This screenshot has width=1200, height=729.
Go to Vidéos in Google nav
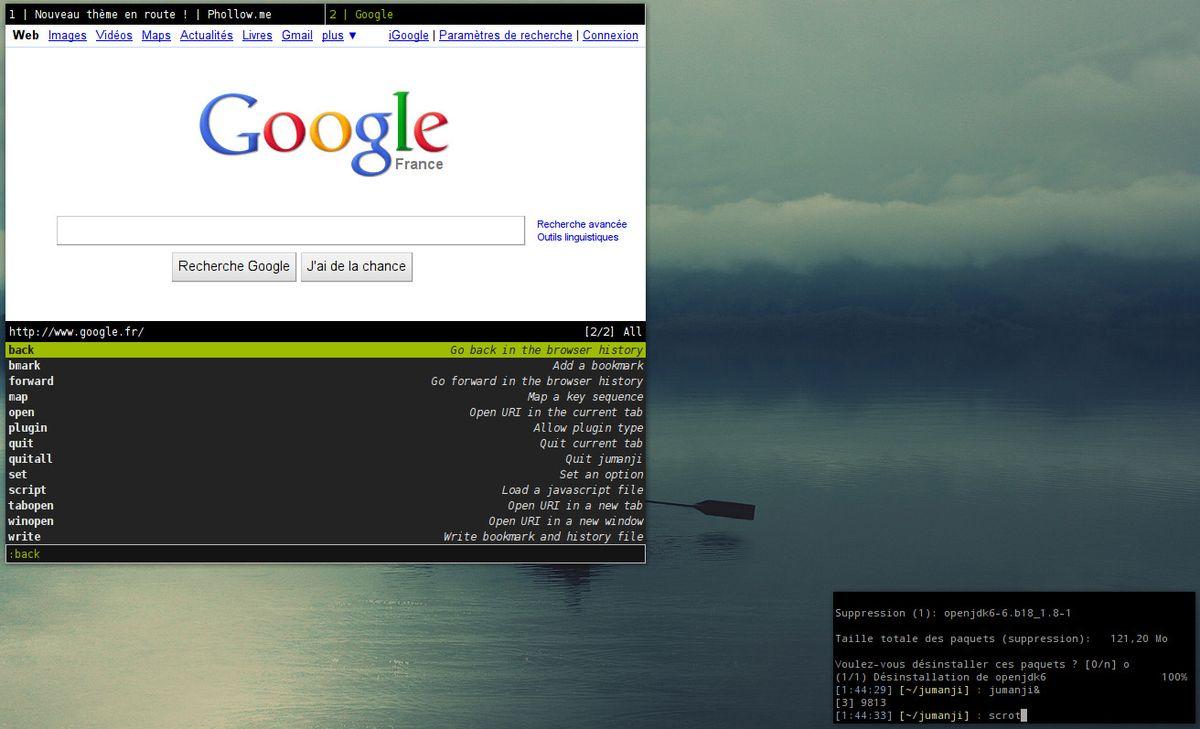pos(114,35)
